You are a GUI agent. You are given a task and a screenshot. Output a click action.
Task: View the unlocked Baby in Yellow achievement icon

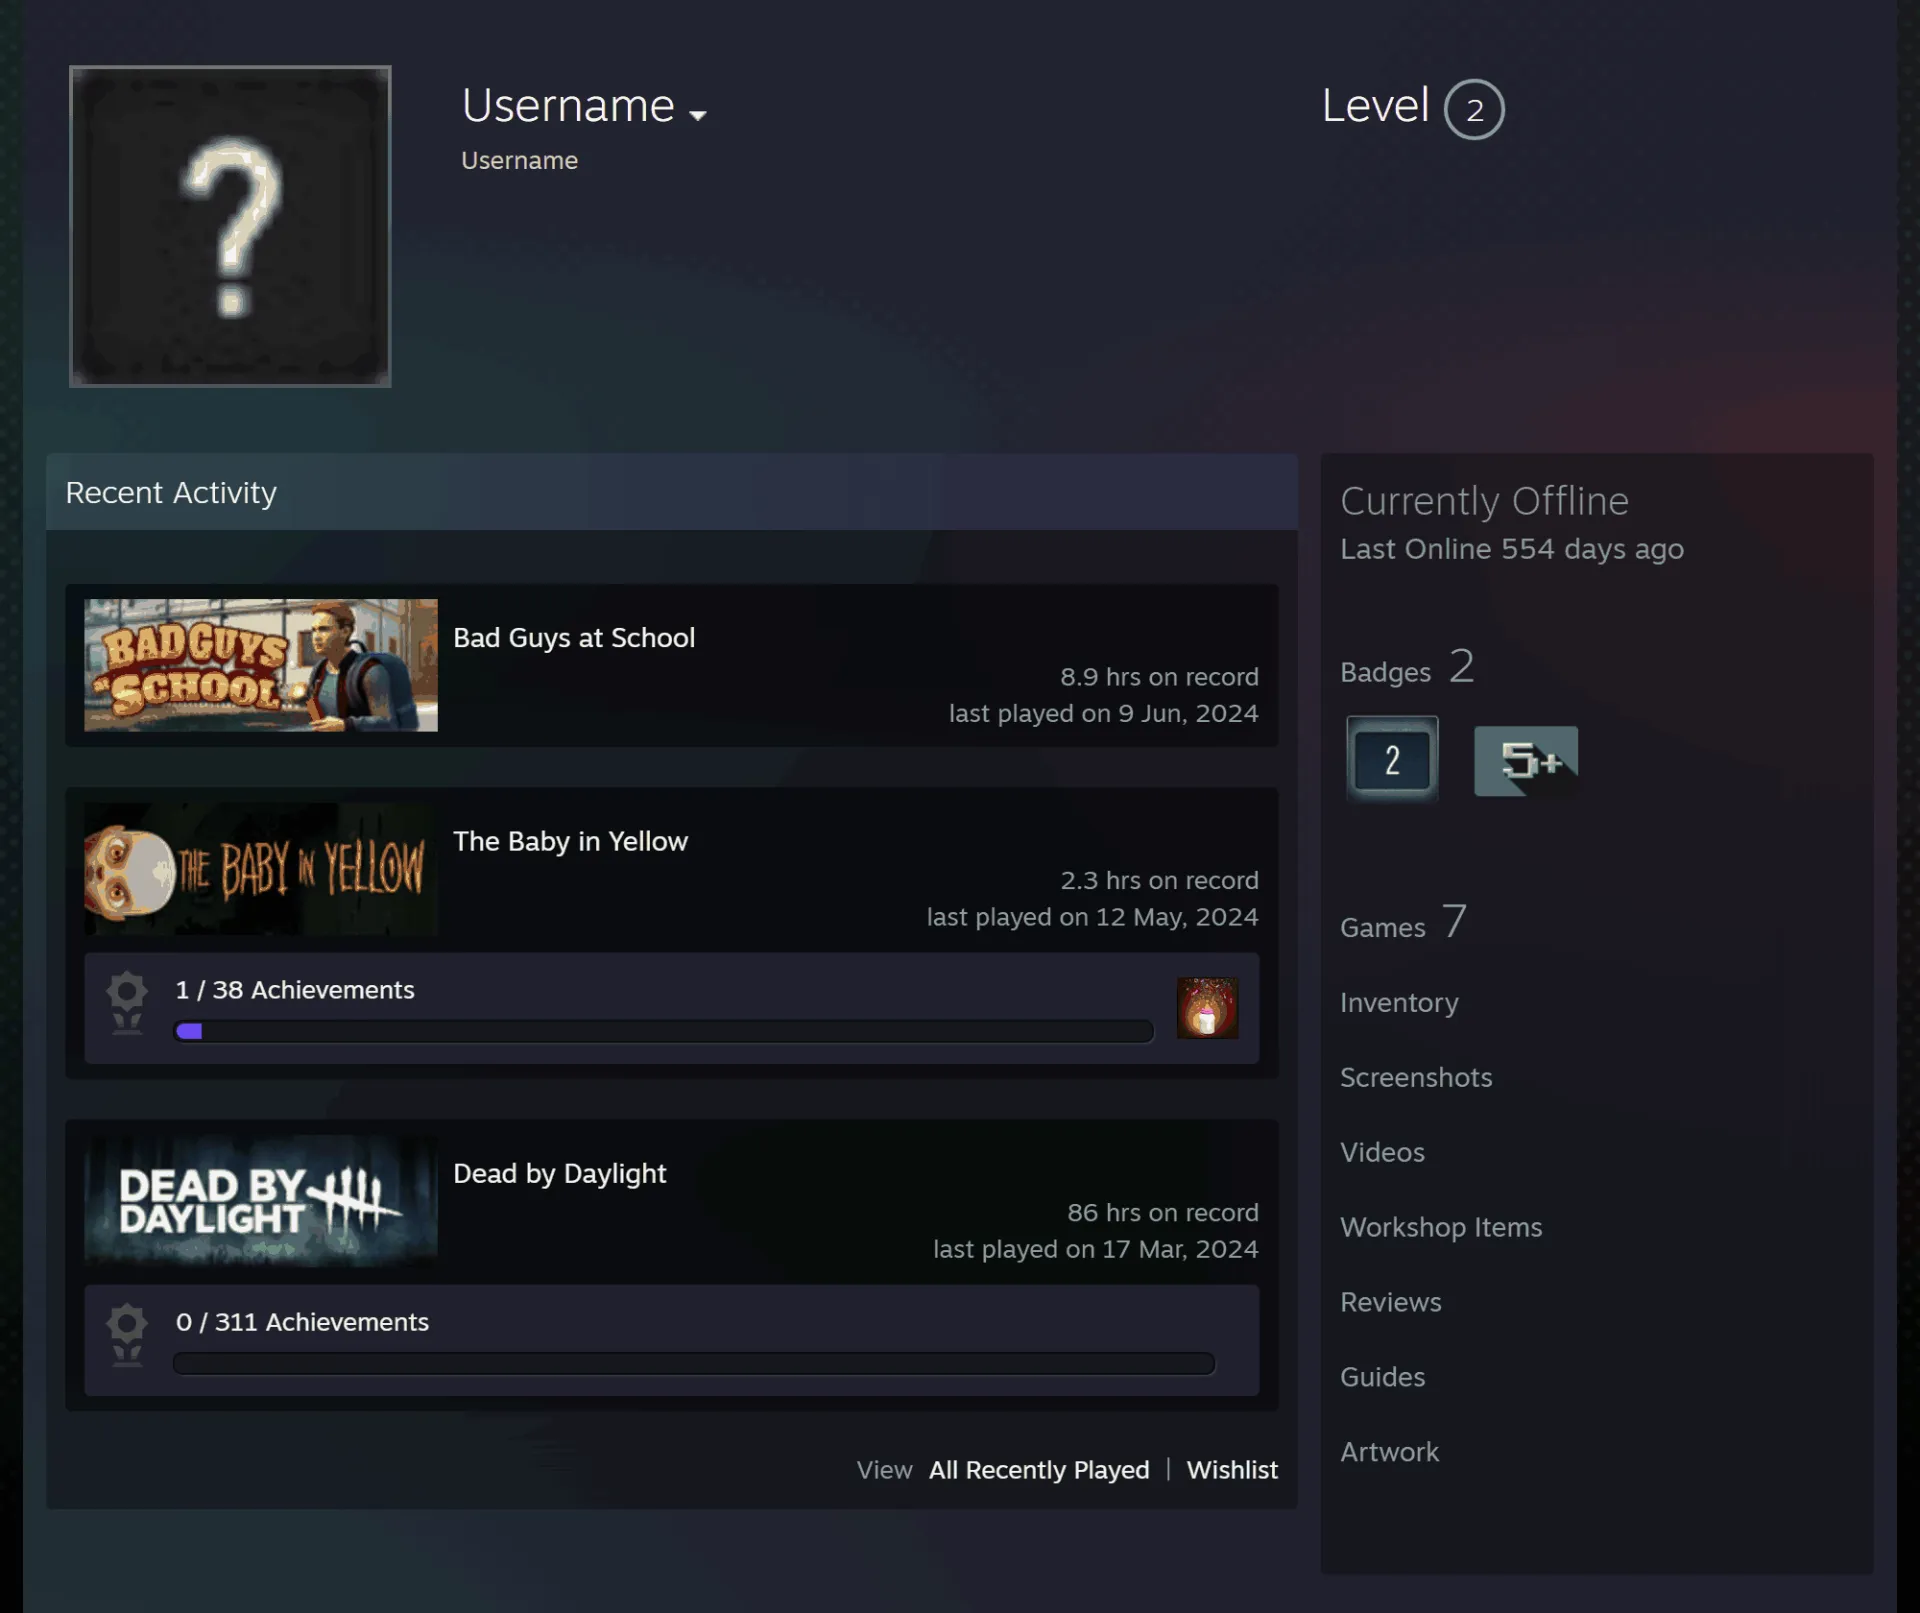1207,1008
